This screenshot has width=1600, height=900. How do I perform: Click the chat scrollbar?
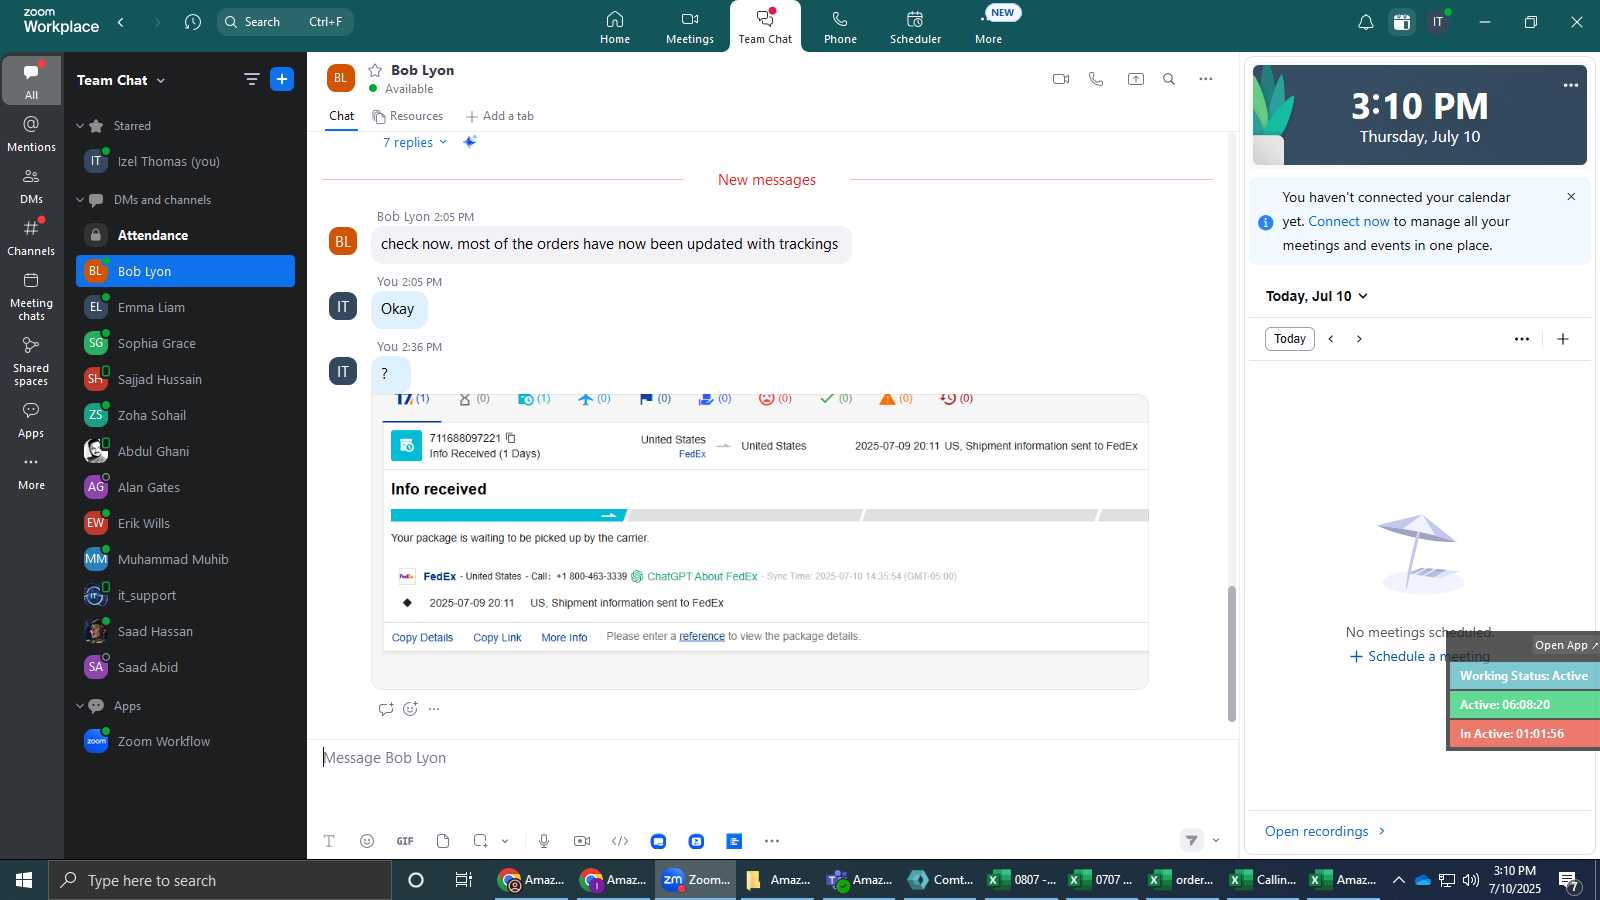(x=1232, y=653)
